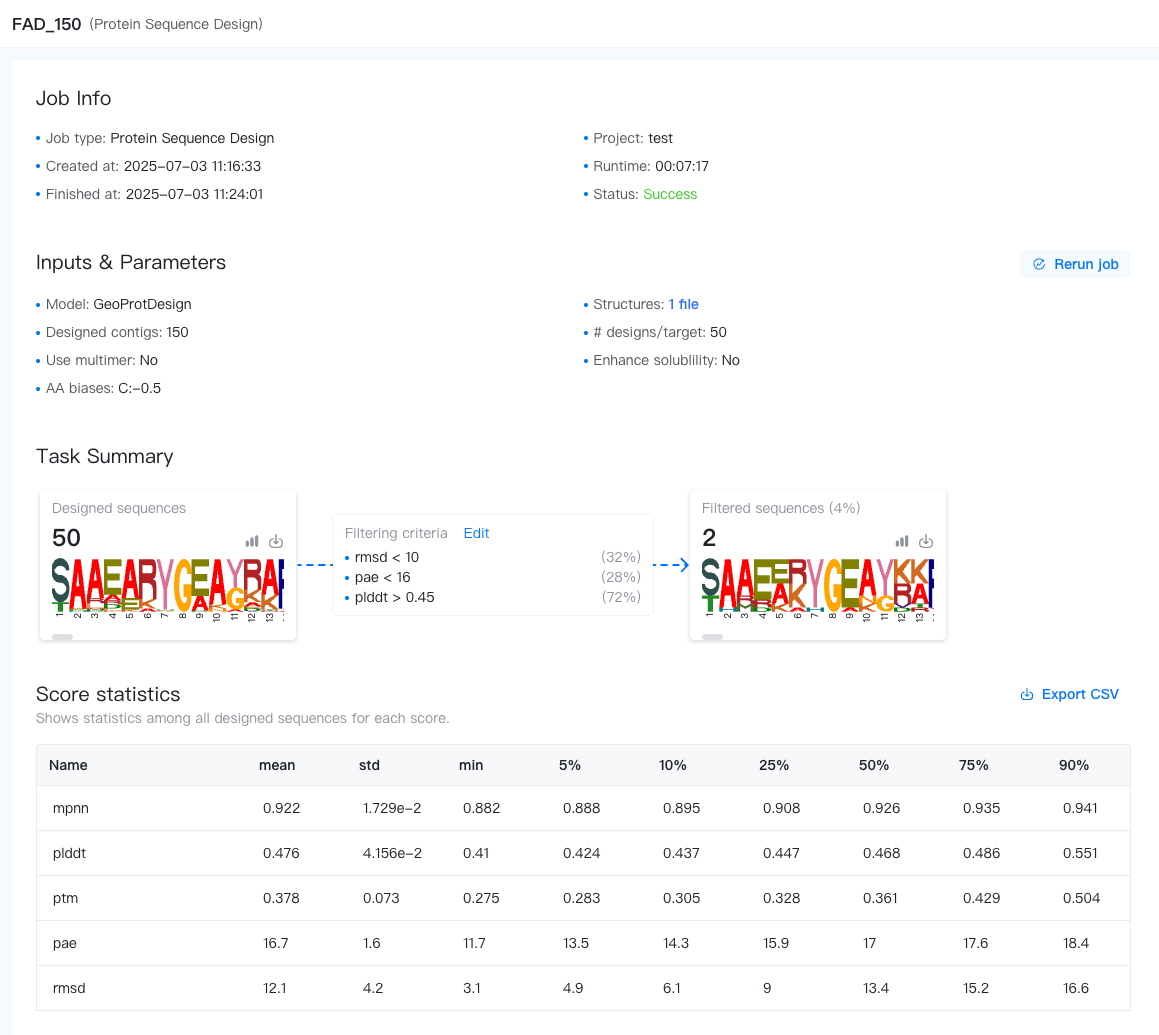Click the FAD_150 job title
This screenshot has width=1159, height=1035.
click(x=47, y=24)
